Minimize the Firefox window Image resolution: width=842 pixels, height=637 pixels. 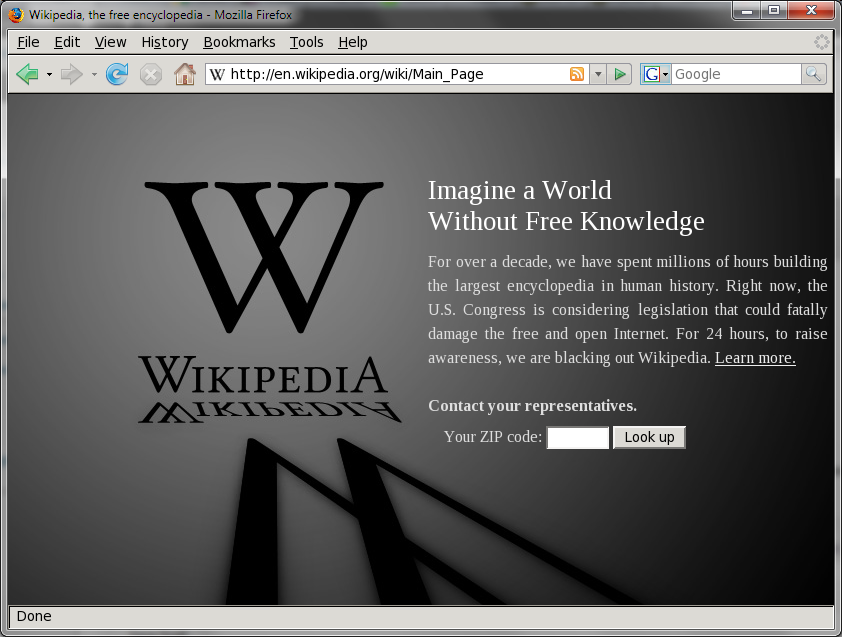click(746, 10)
